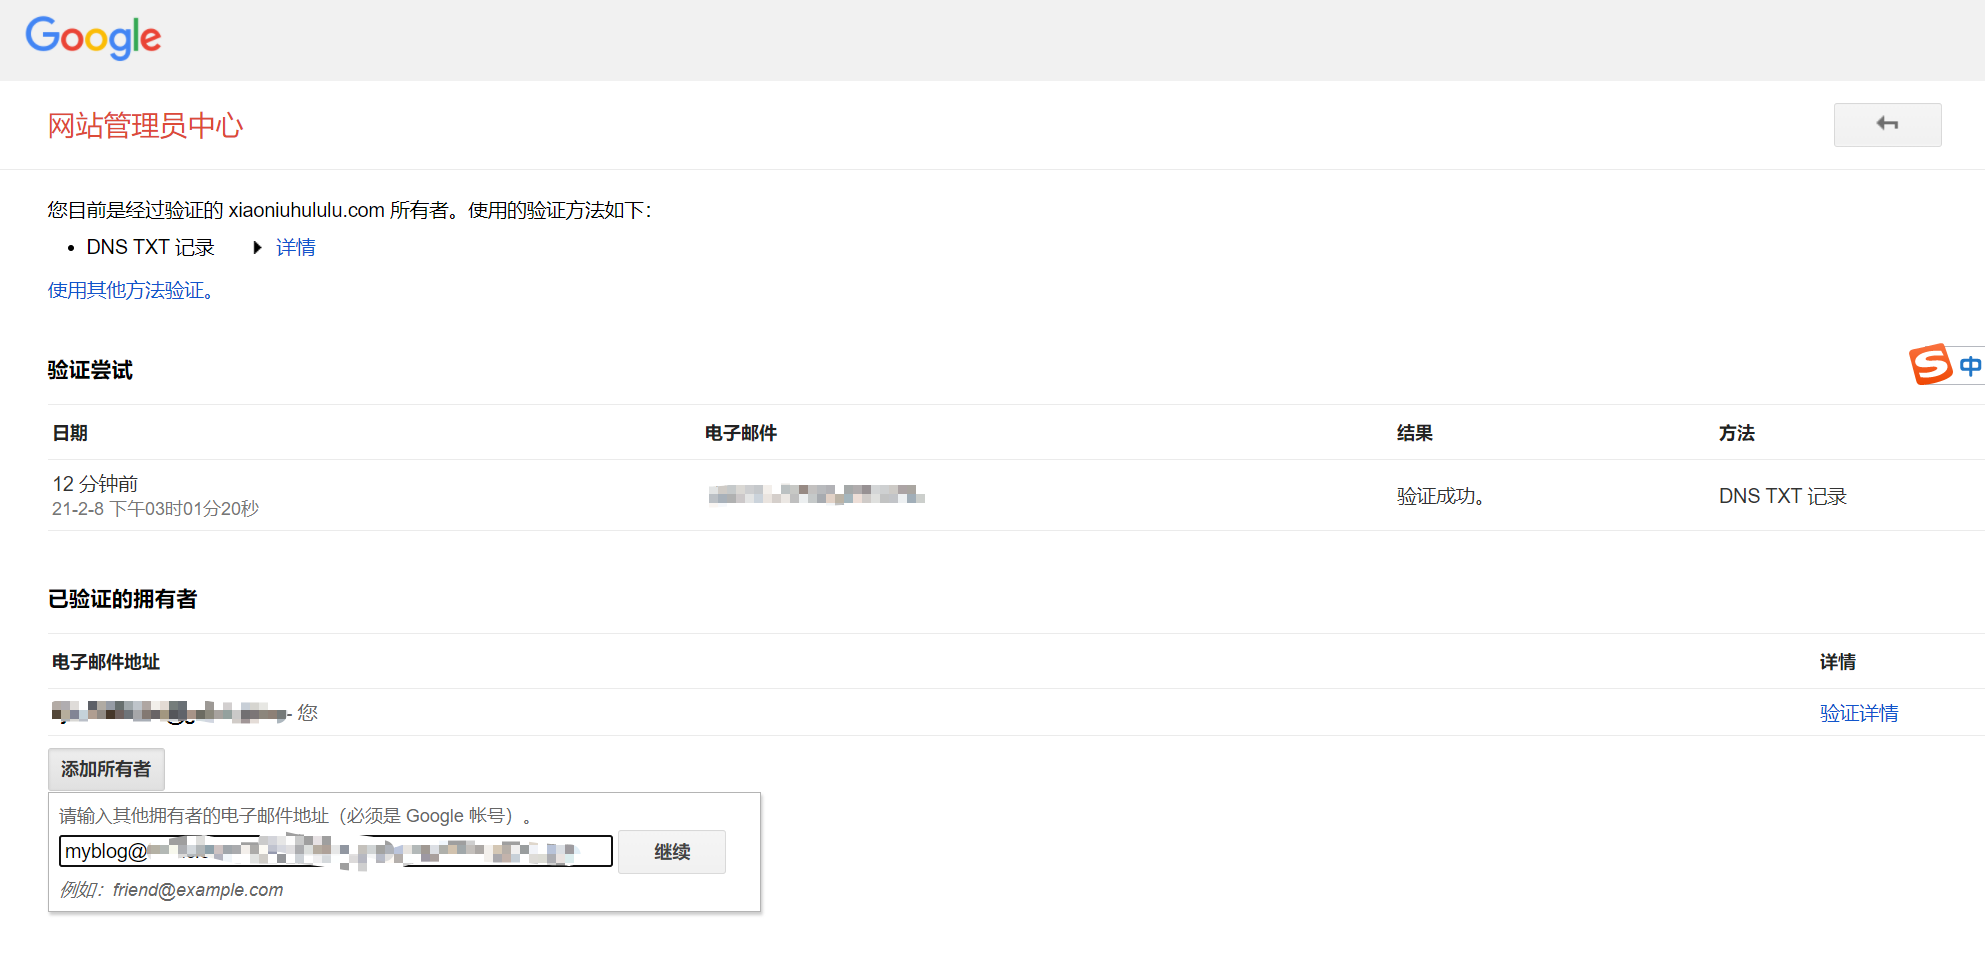Click the 添加所有者 button
Screen dimensions: 1985x979
pos(106,769)
